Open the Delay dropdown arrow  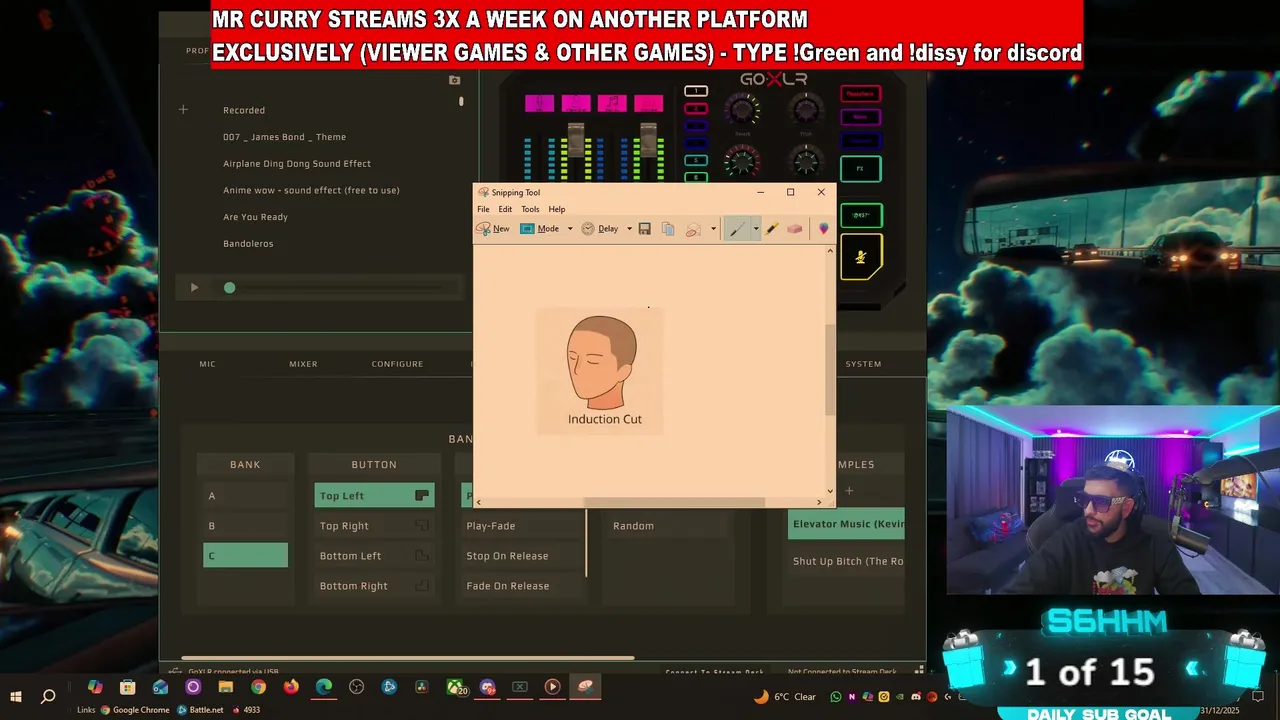(629, 229)
